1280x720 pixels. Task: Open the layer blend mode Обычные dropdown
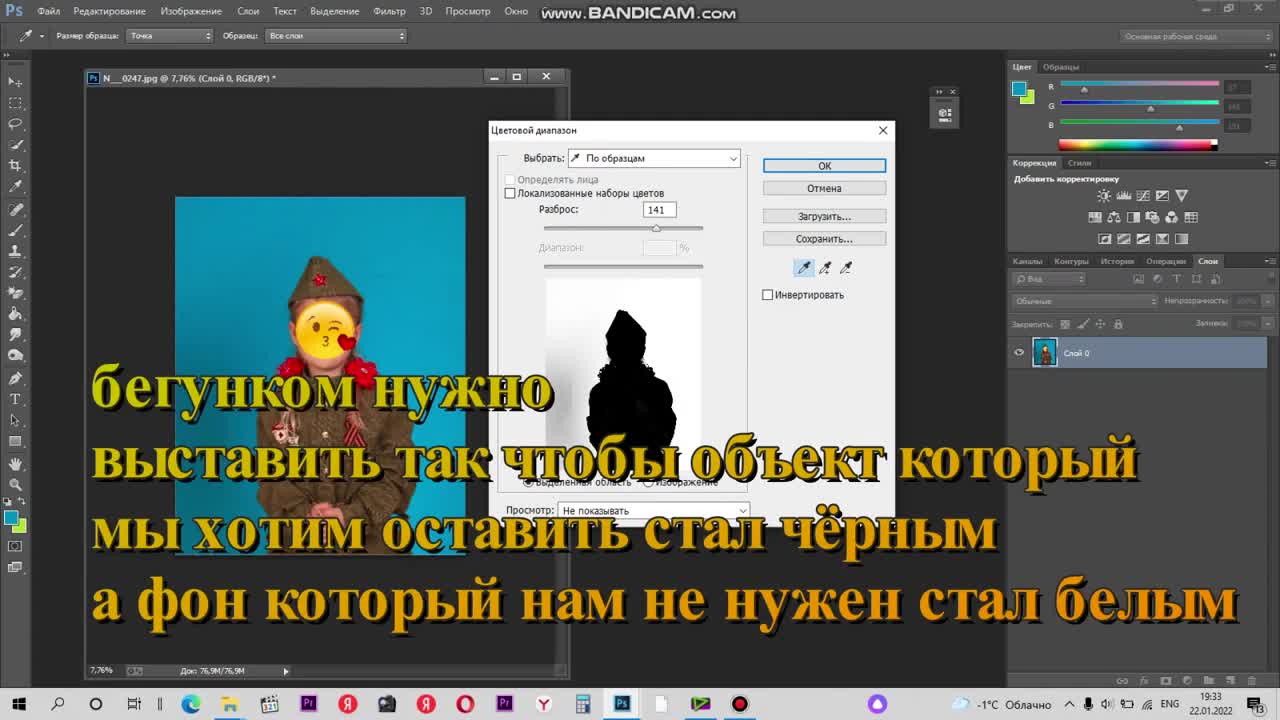(x=1085, y=301)
